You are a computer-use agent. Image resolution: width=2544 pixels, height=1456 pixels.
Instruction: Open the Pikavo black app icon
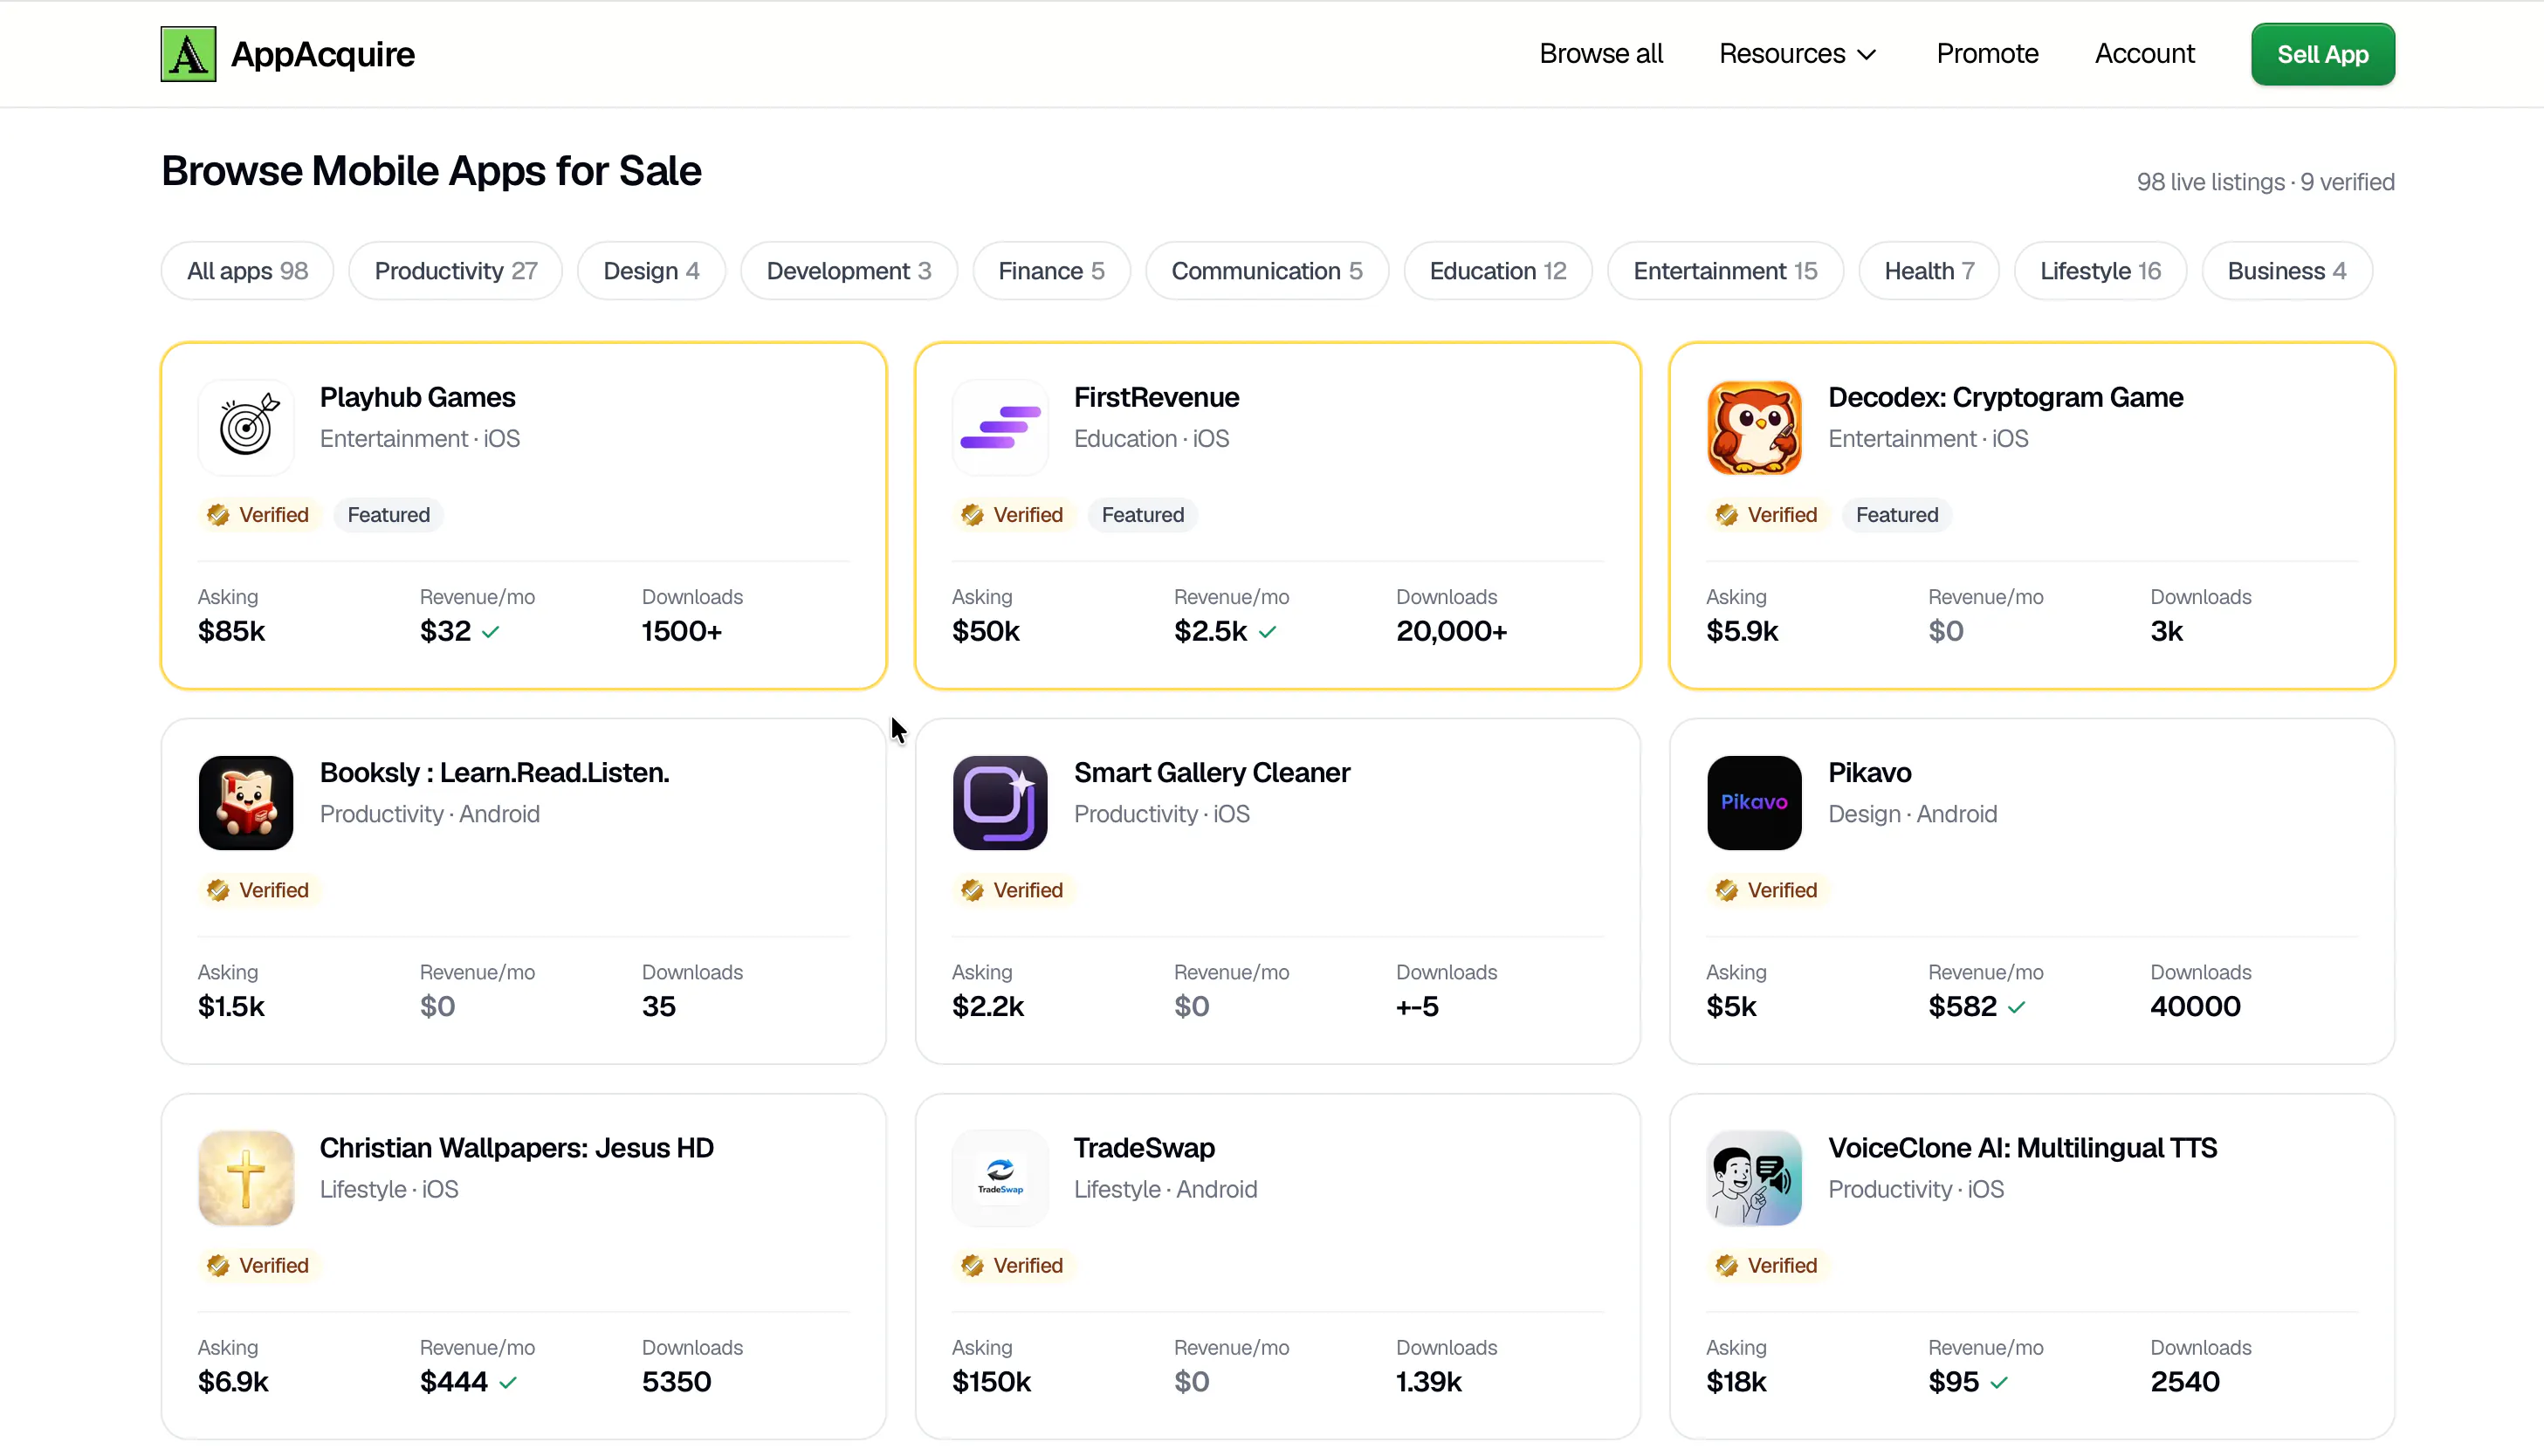tap(1754, 803)
